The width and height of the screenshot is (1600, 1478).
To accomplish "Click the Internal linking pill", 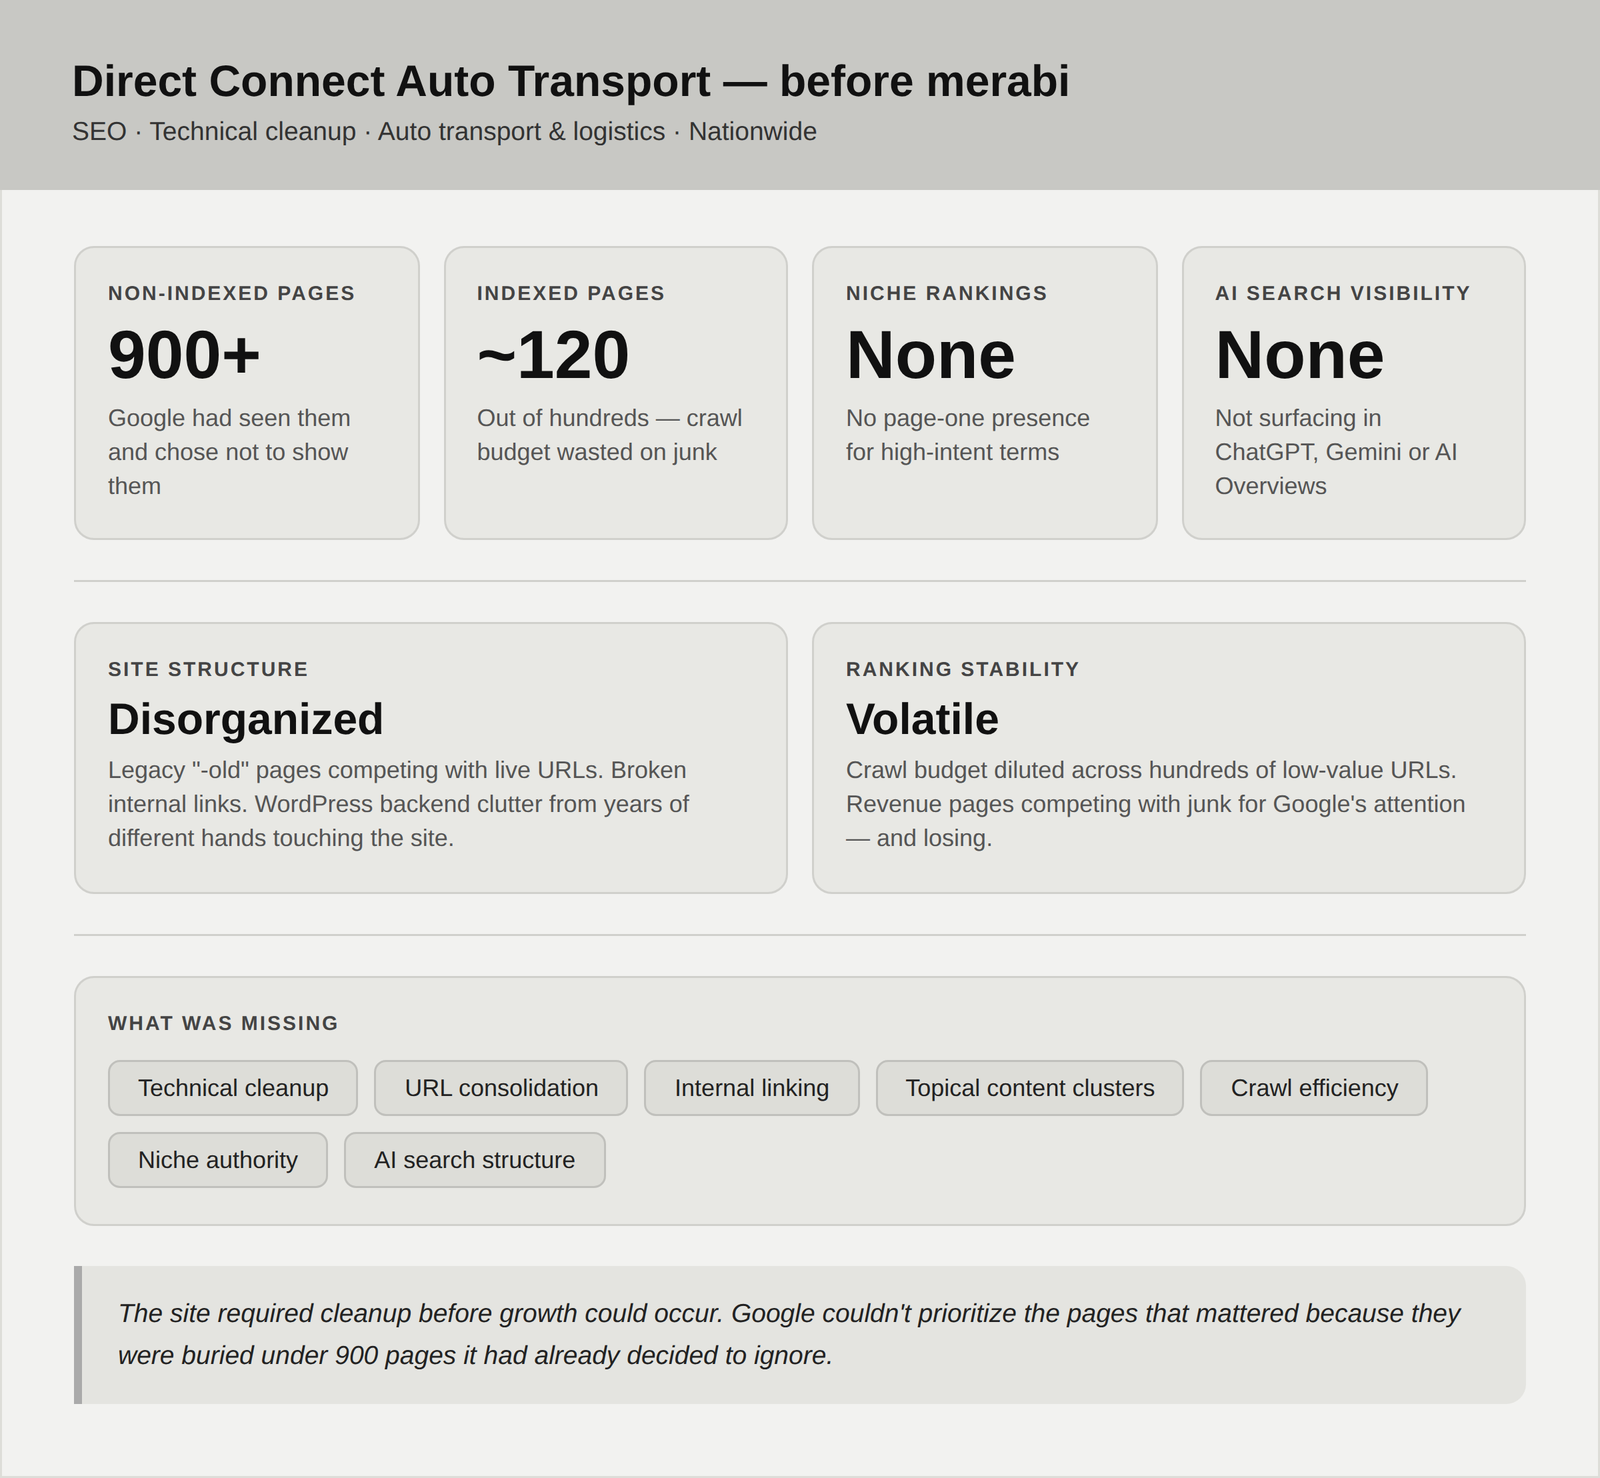I will 752,1088.
